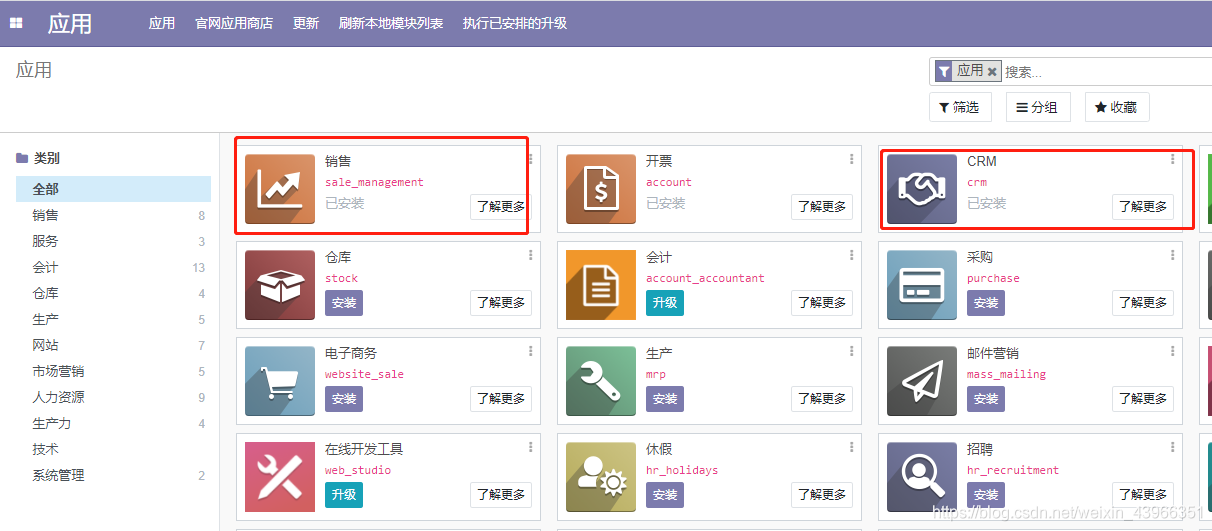The height and width of the screenshot is (531, 1212).
Task: Install the 采购 purchase module
Action: [x=986, y=303]
